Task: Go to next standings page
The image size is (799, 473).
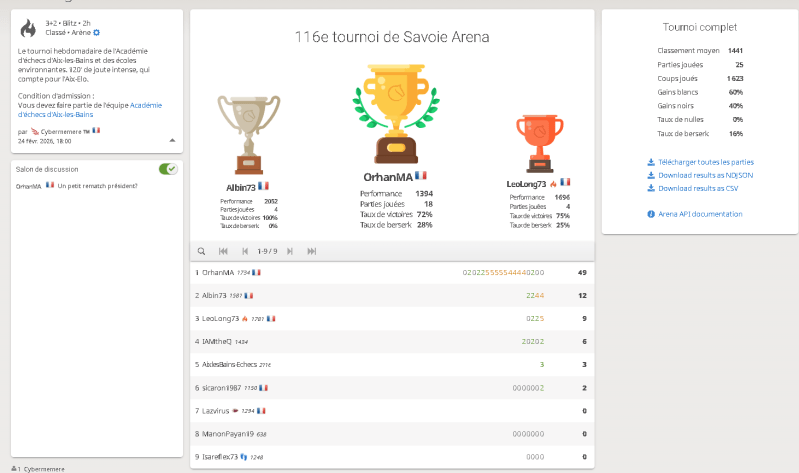Action: pyautogui.click(x=290, y=251)
